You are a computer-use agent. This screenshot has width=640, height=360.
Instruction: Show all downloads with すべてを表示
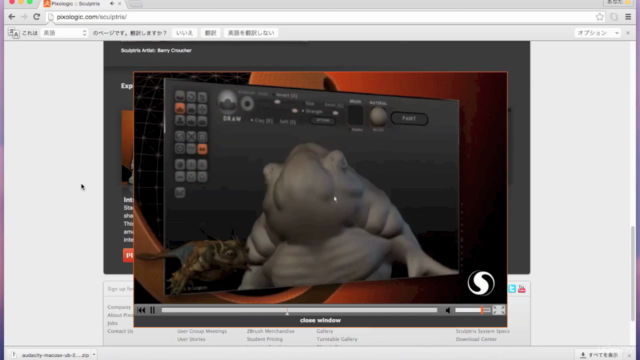599,355
